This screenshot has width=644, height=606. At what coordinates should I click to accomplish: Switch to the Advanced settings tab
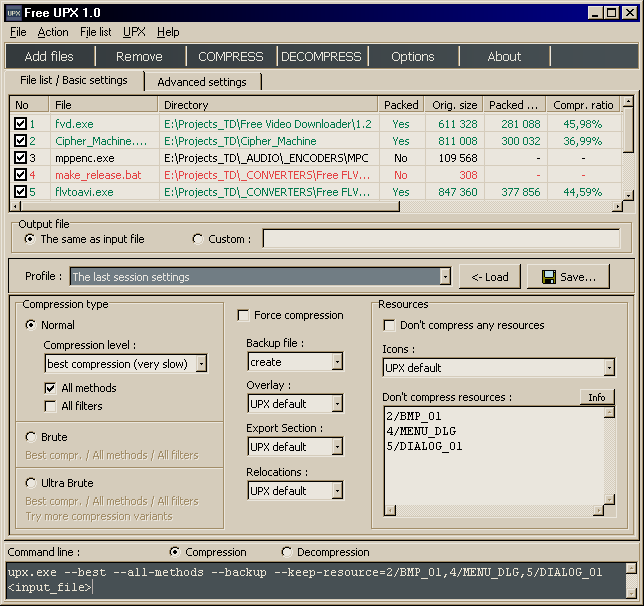(202, 82)
